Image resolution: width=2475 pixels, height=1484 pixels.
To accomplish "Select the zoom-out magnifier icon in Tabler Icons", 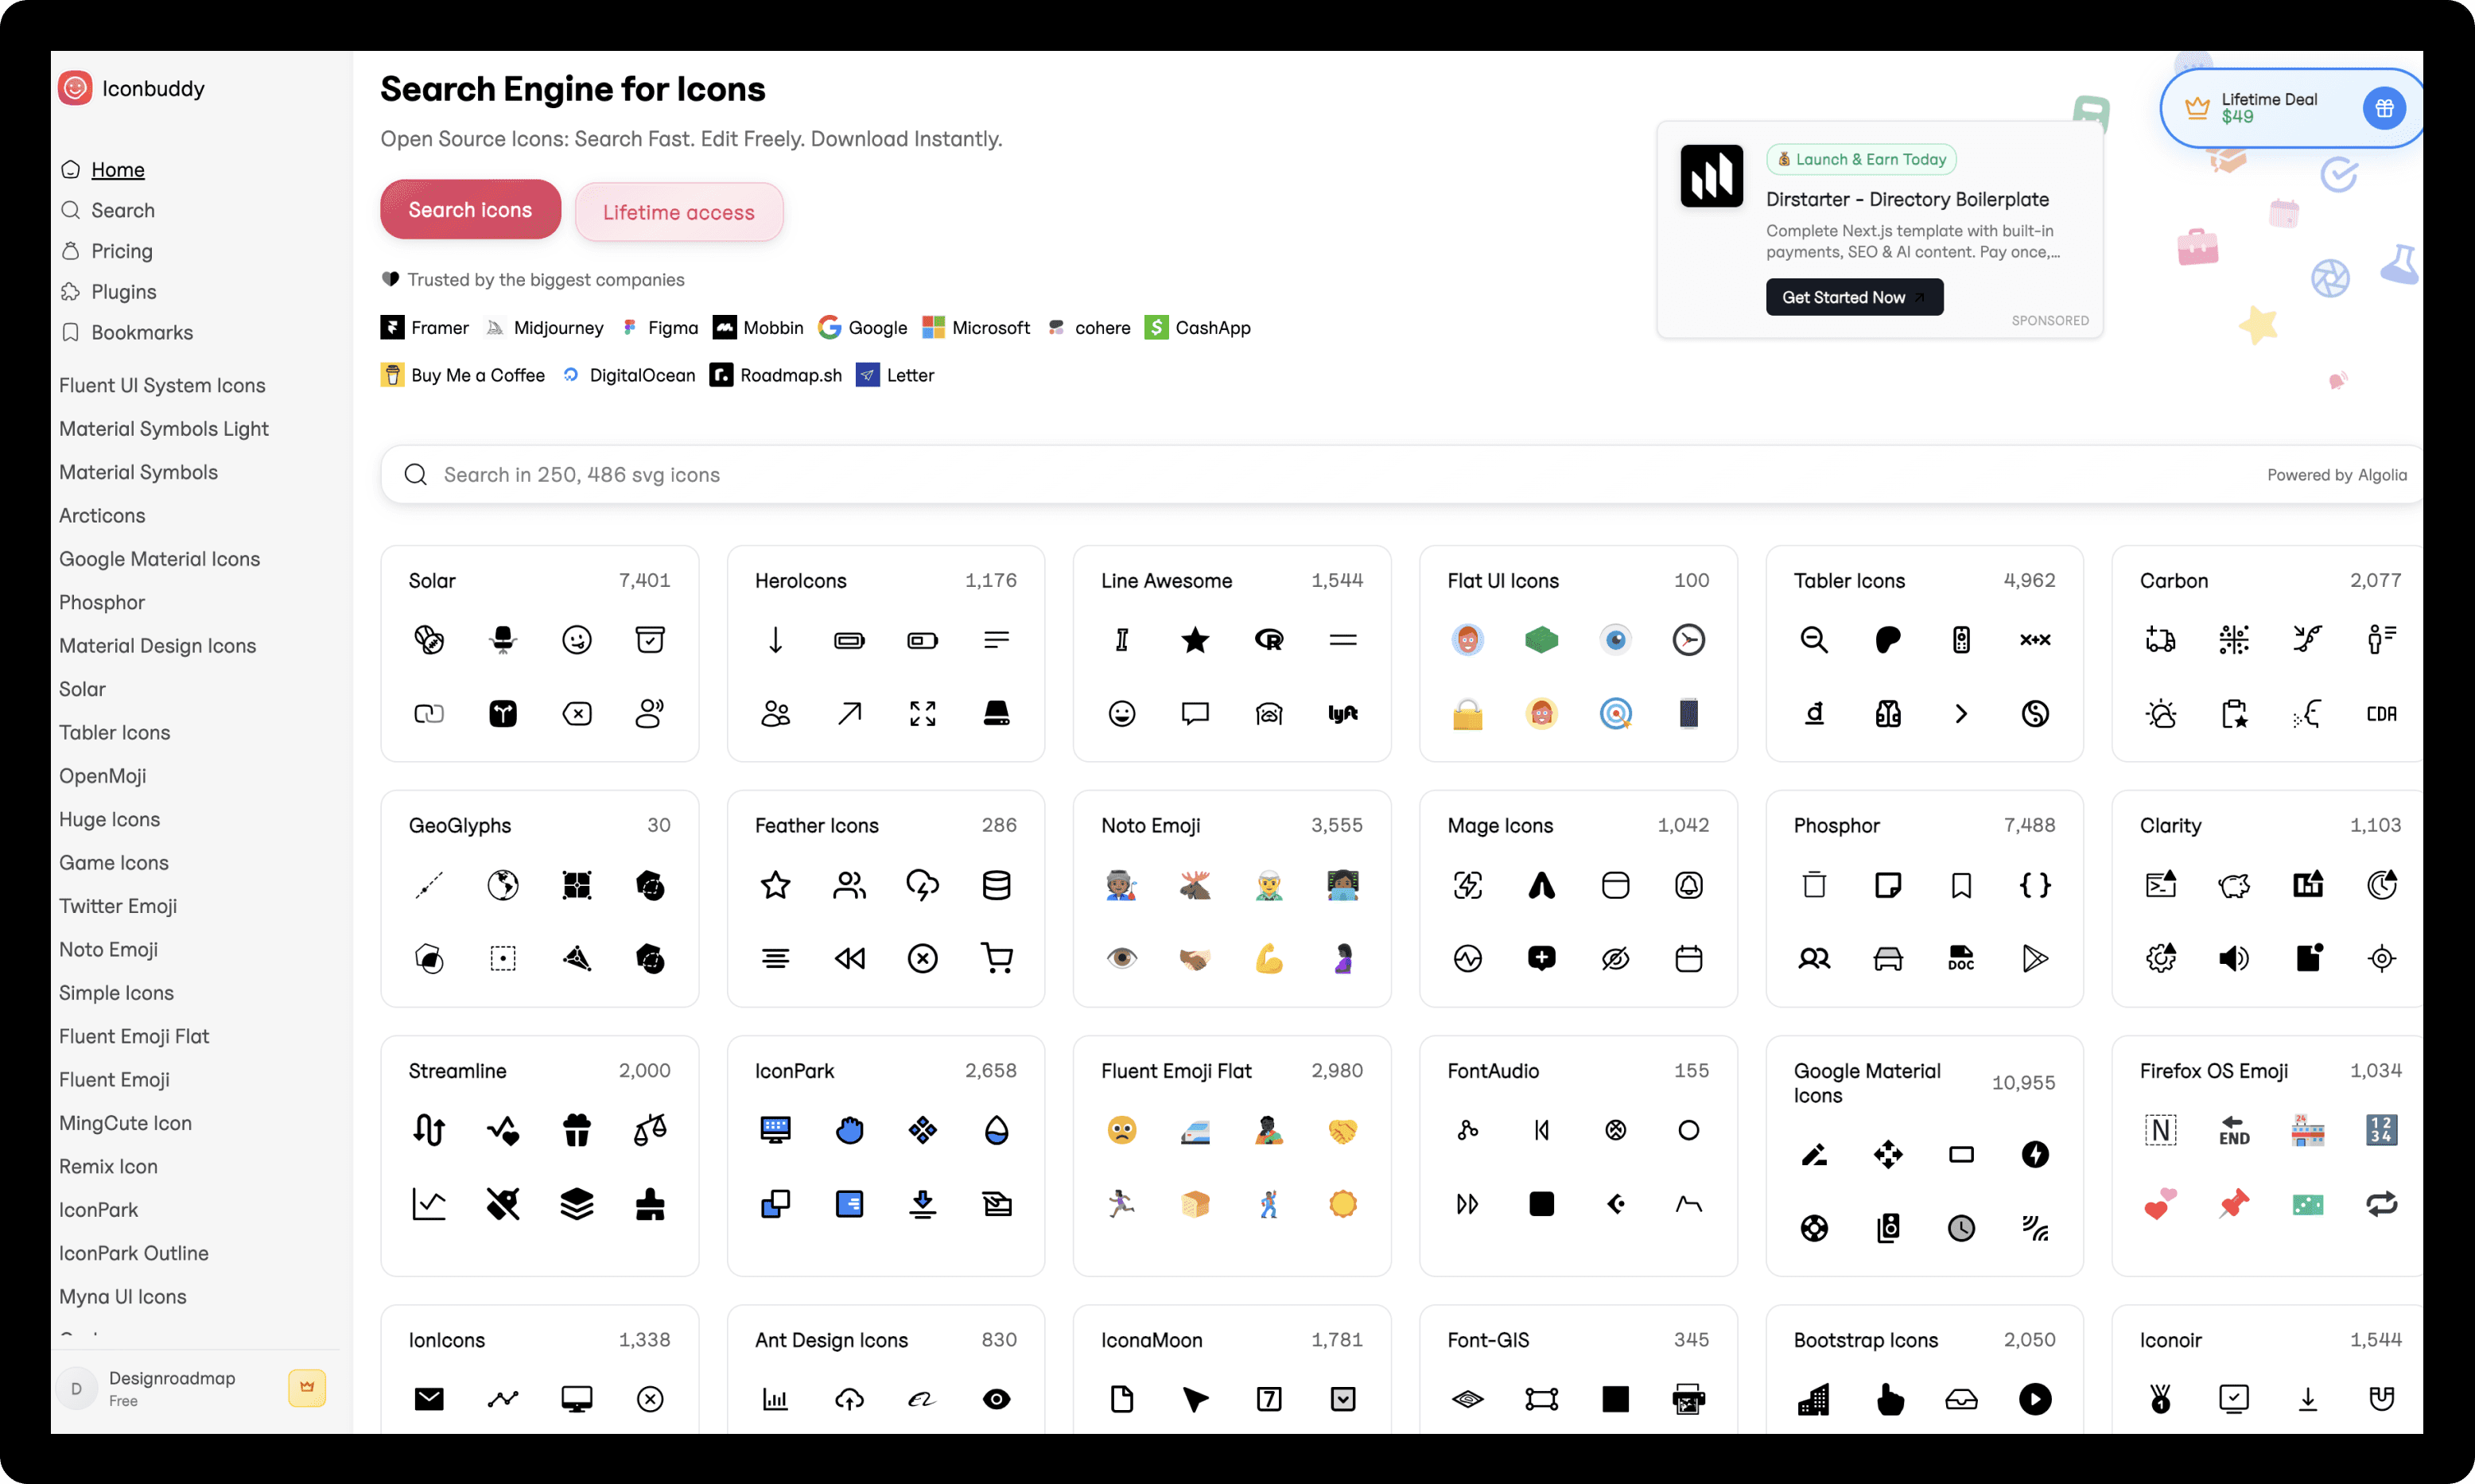I will click(x=1814, y=640).
